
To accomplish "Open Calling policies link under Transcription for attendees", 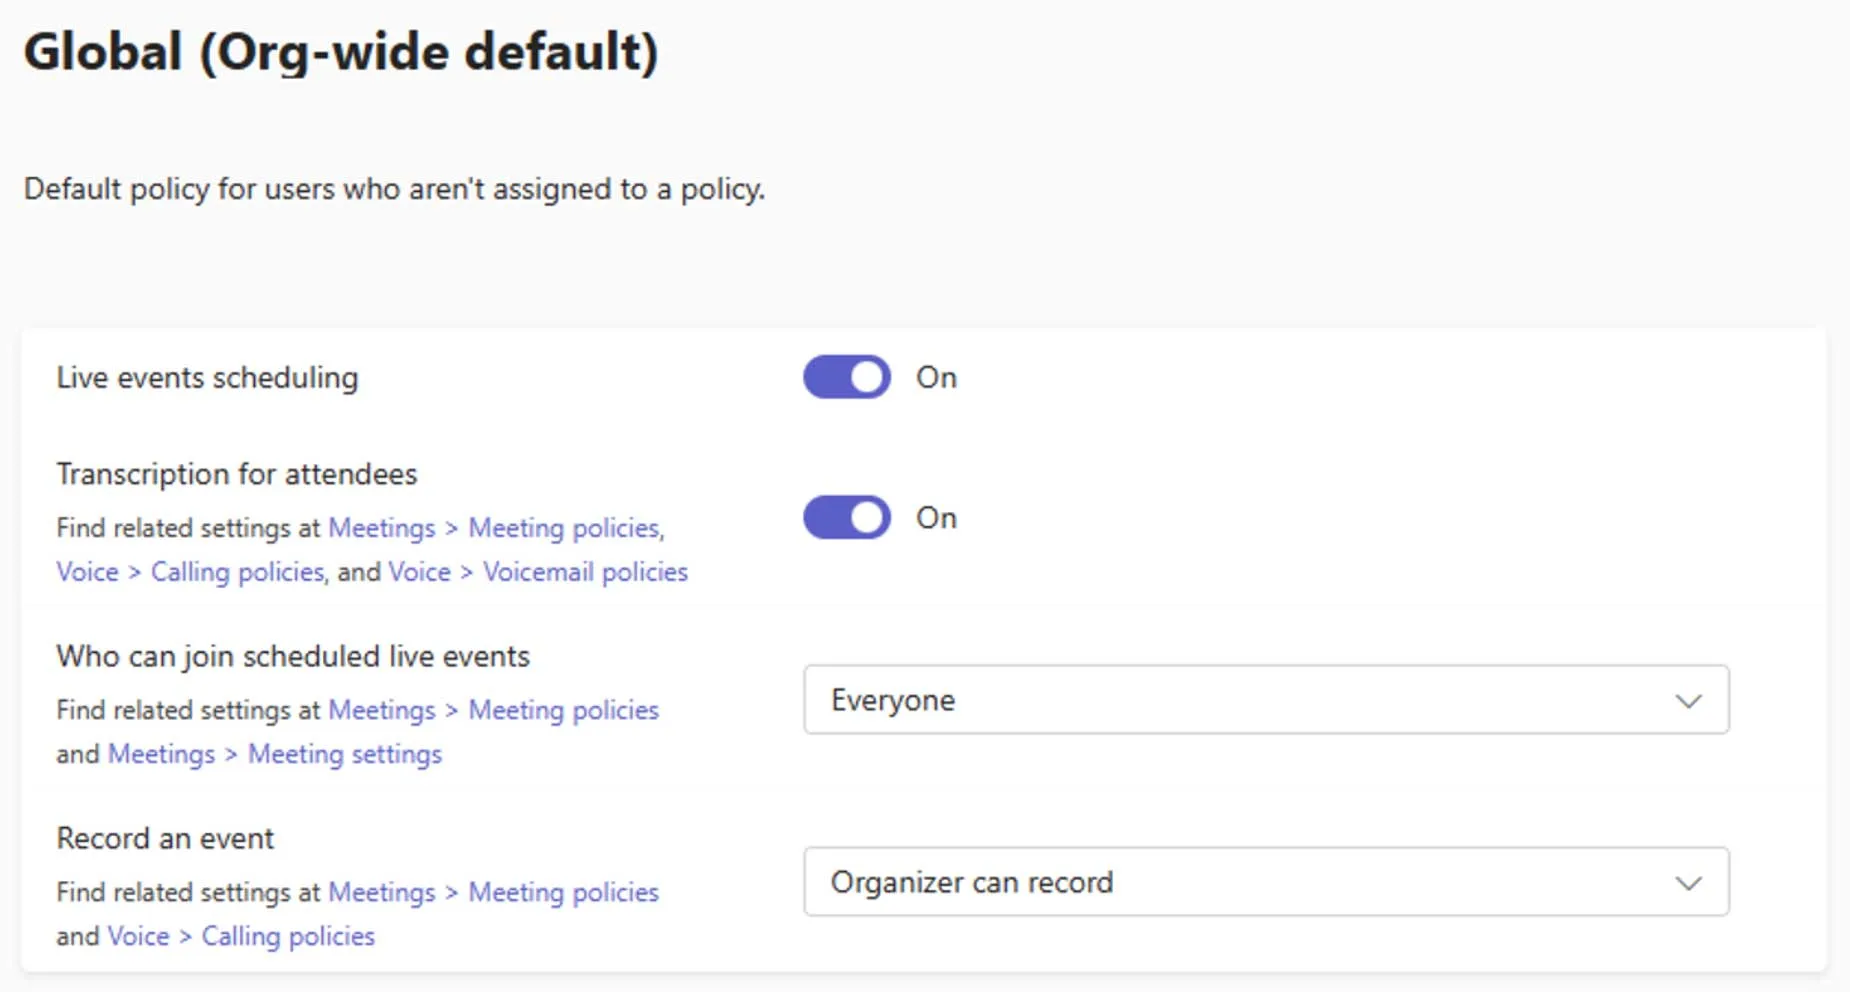I will pyautogui.click(x=237, y=572).
